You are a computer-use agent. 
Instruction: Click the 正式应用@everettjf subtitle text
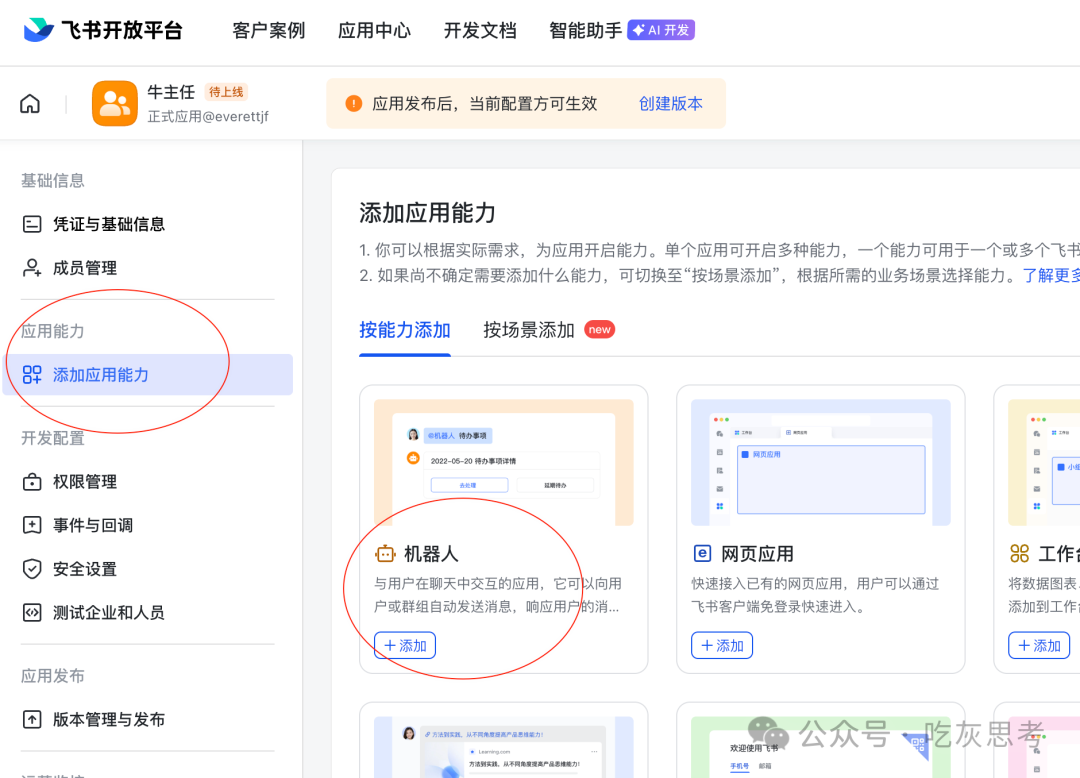[208, 116]
